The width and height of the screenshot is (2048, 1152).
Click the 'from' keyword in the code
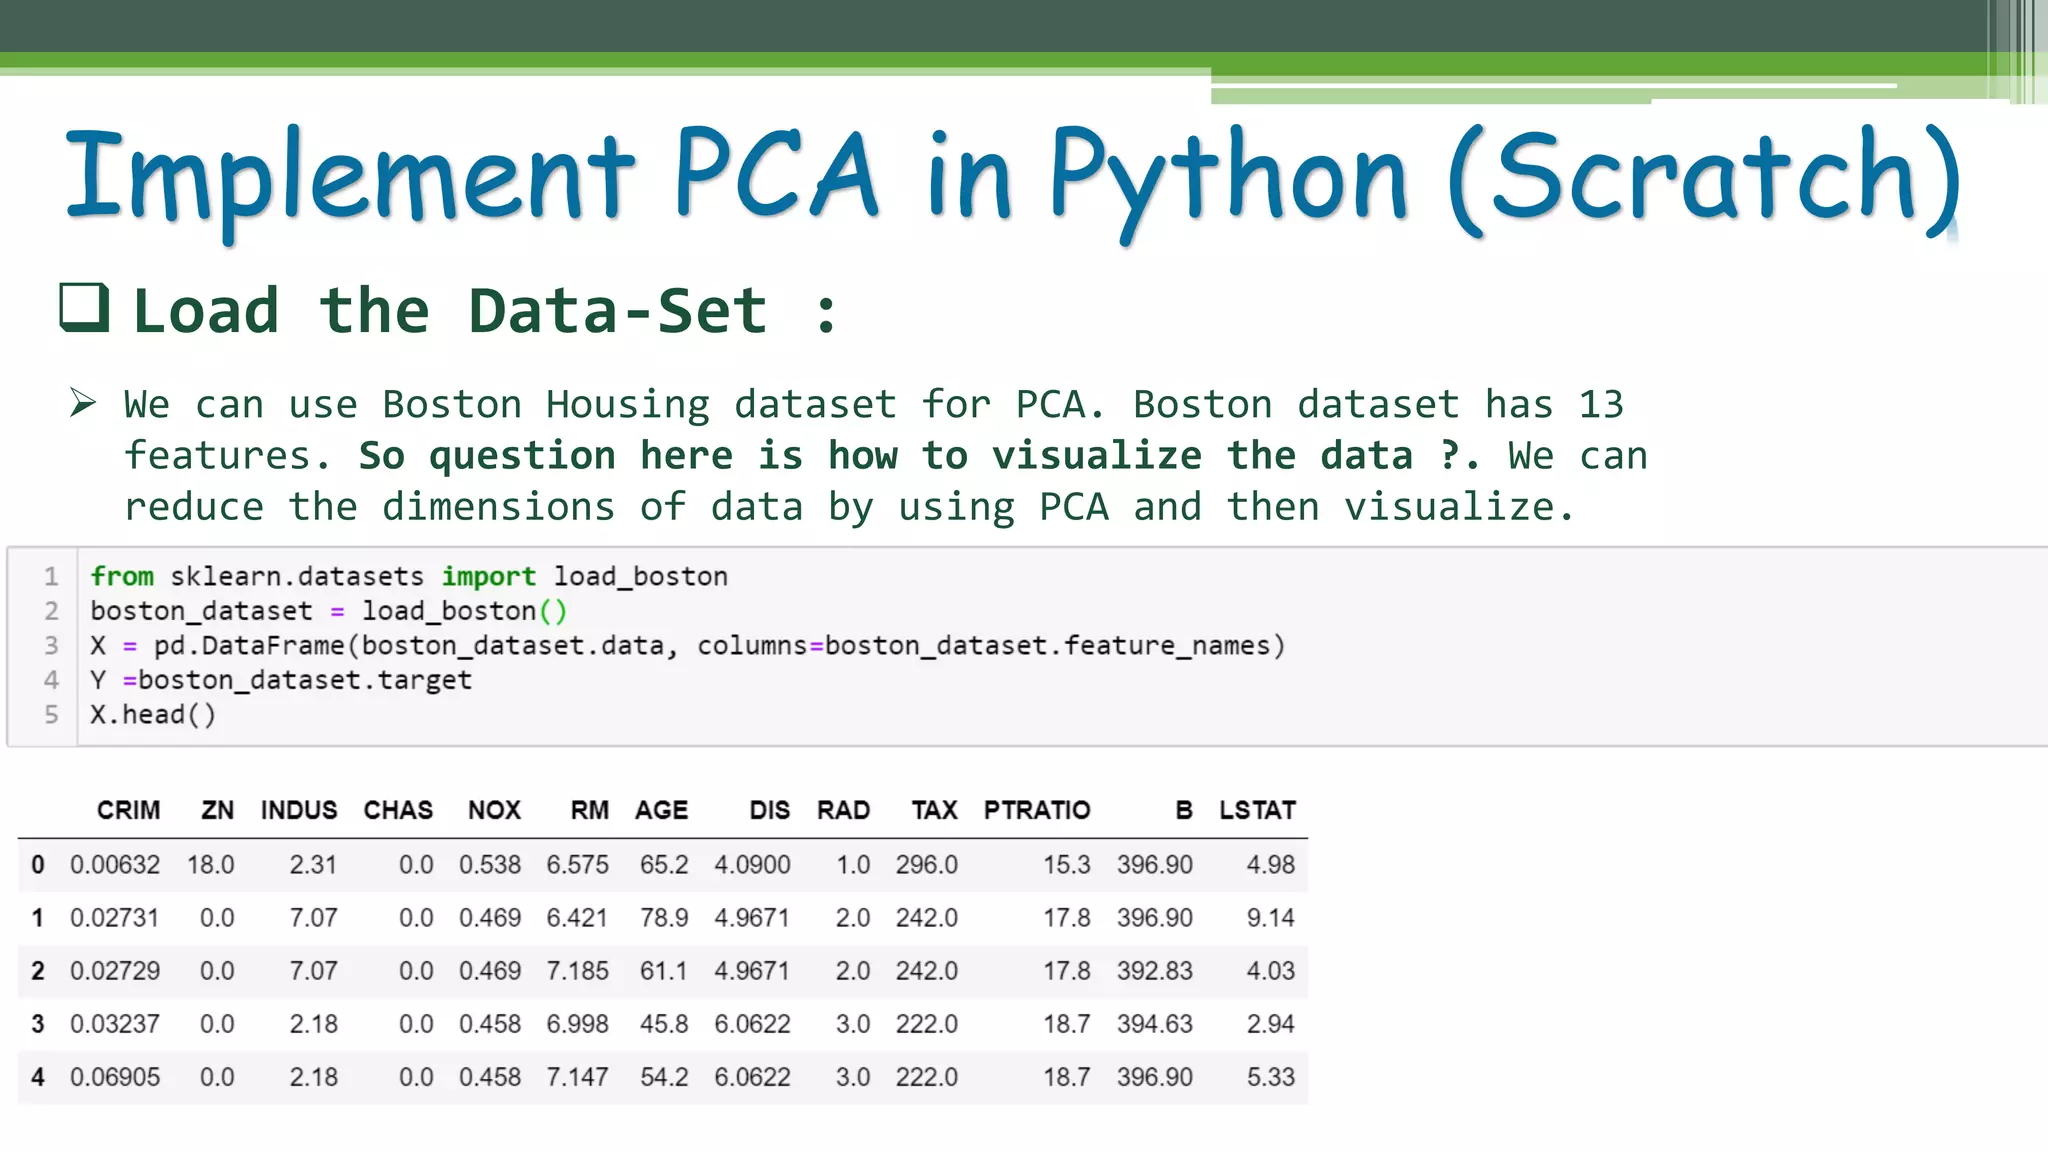point(122,577)
